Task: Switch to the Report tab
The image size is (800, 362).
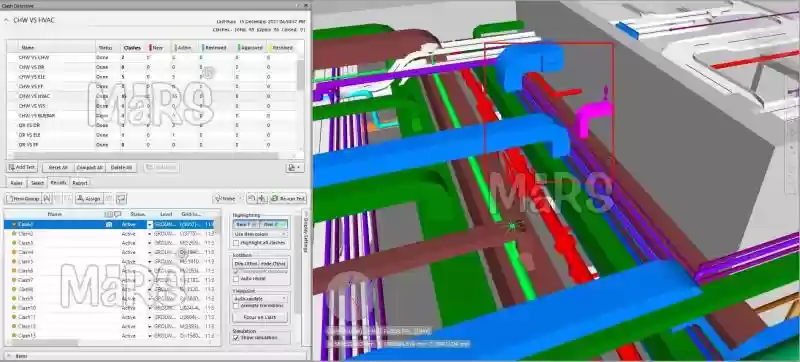Action: 80,183
